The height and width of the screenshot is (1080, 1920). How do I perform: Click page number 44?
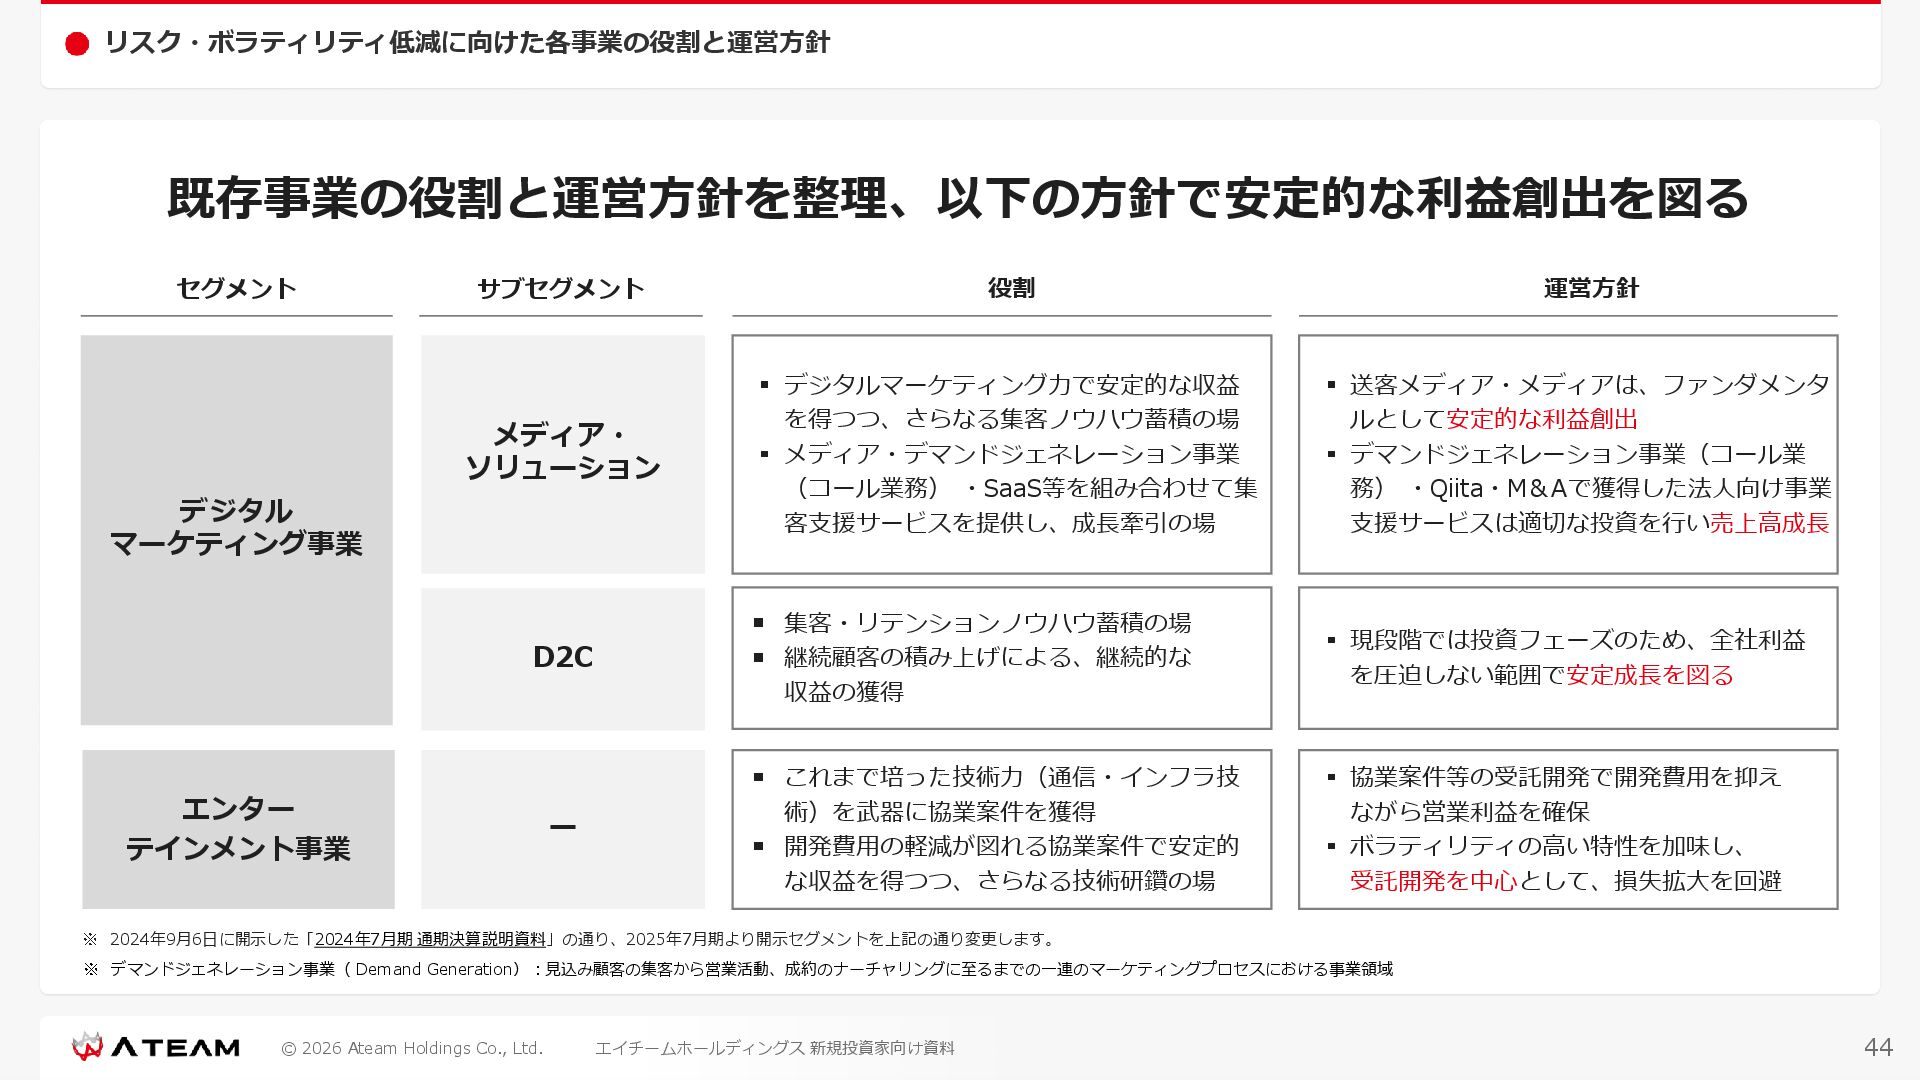(x=1877, y=1047)
